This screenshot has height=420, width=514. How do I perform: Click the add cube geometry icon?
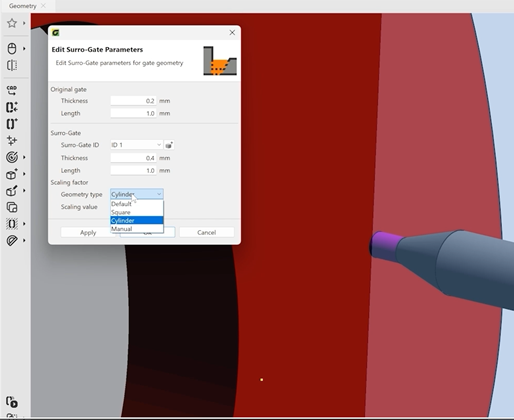click(x=12, y=174)
